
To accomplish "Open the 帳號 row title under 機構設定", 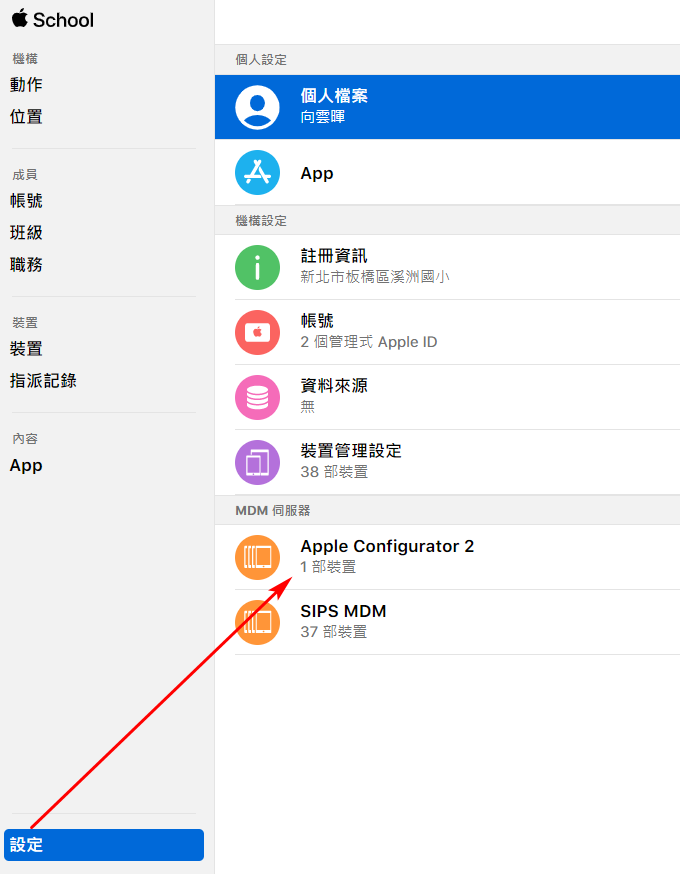I will (x=317, y=321).
